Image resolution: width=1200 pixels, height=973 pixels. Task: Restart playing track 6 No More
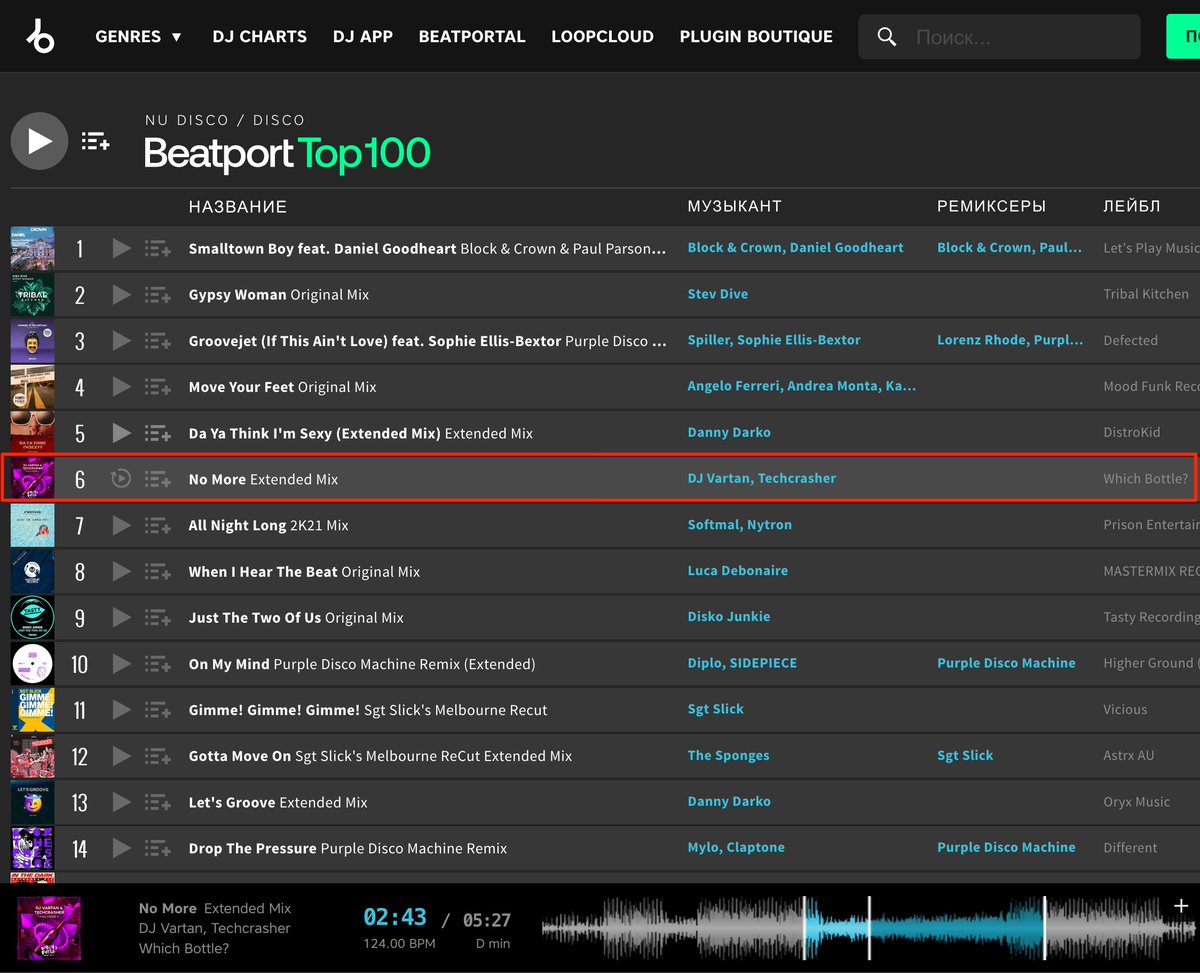[x=121, y=479]
